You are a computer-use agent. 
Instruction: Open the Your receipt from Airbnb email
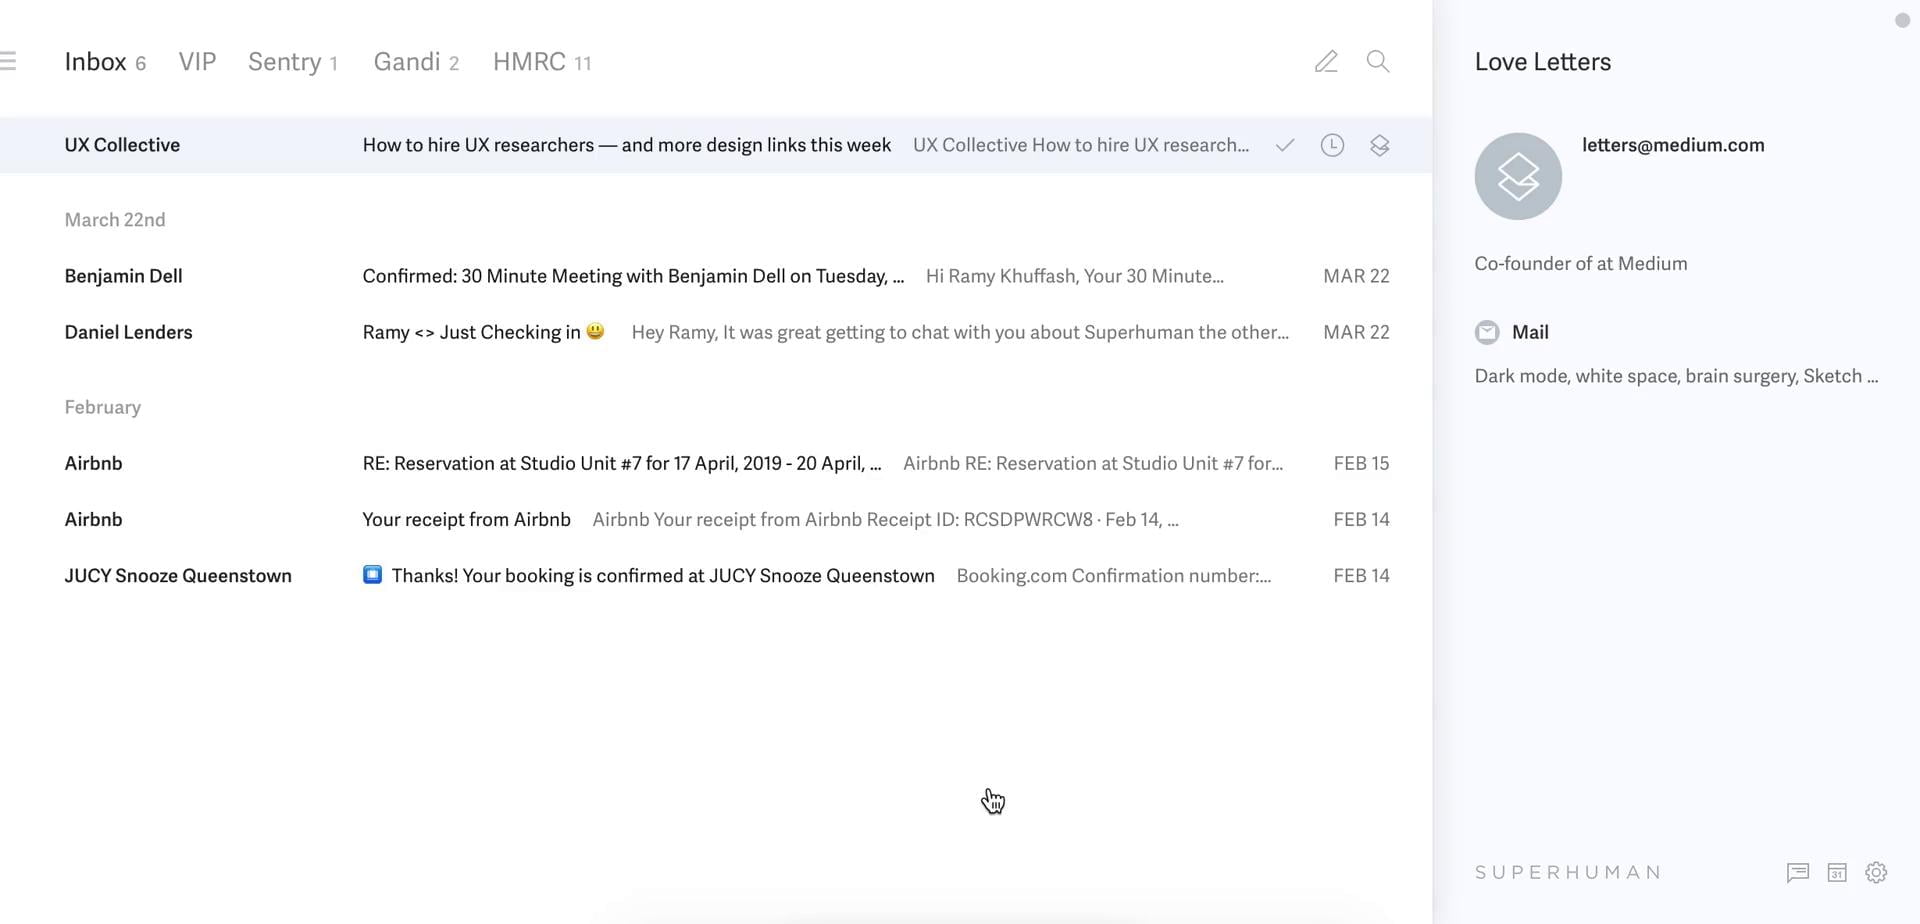(x=716, y=519)
